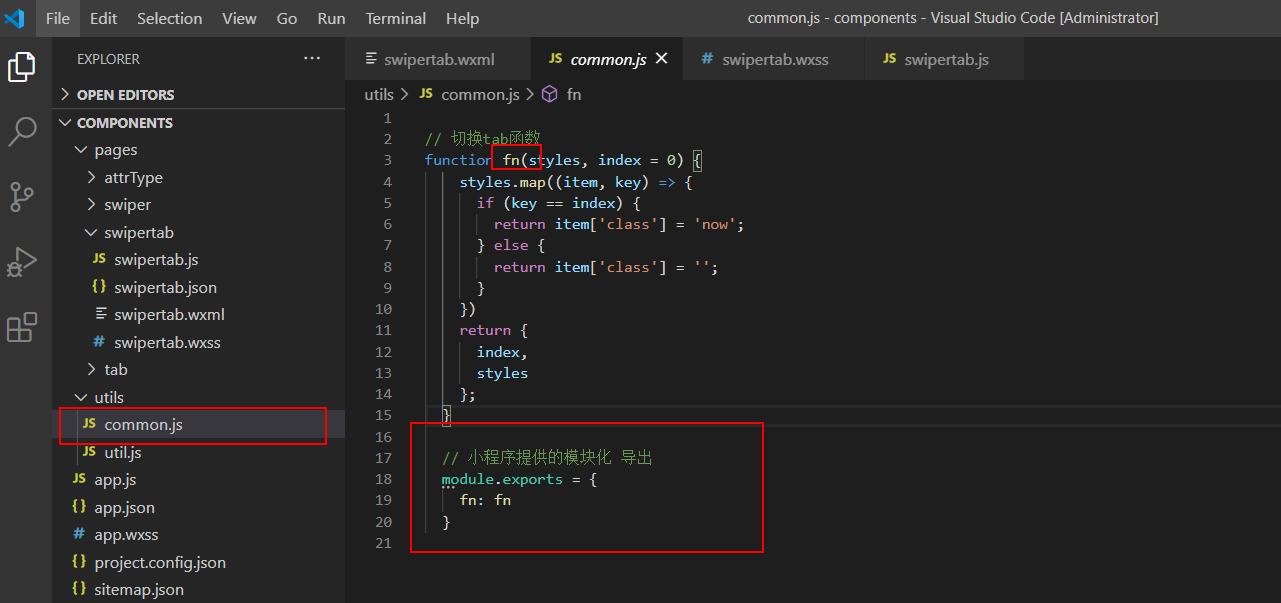This screenshot has height=603, width=1281.
Task: Click the EXPLORER panel title
Action: [108, 59]
